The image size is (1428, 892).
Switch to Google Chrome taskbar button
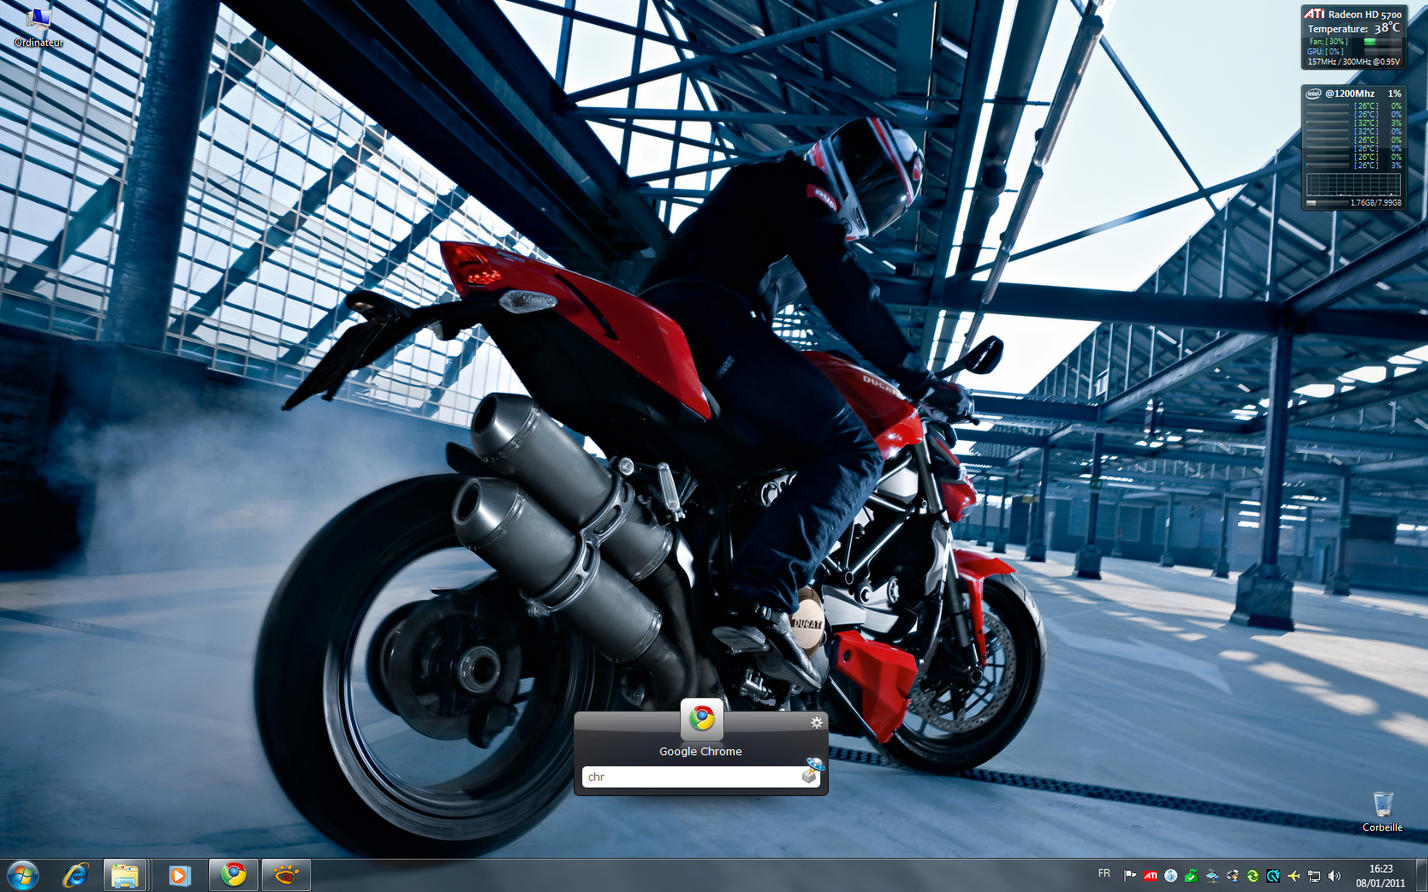click(233, 875)
